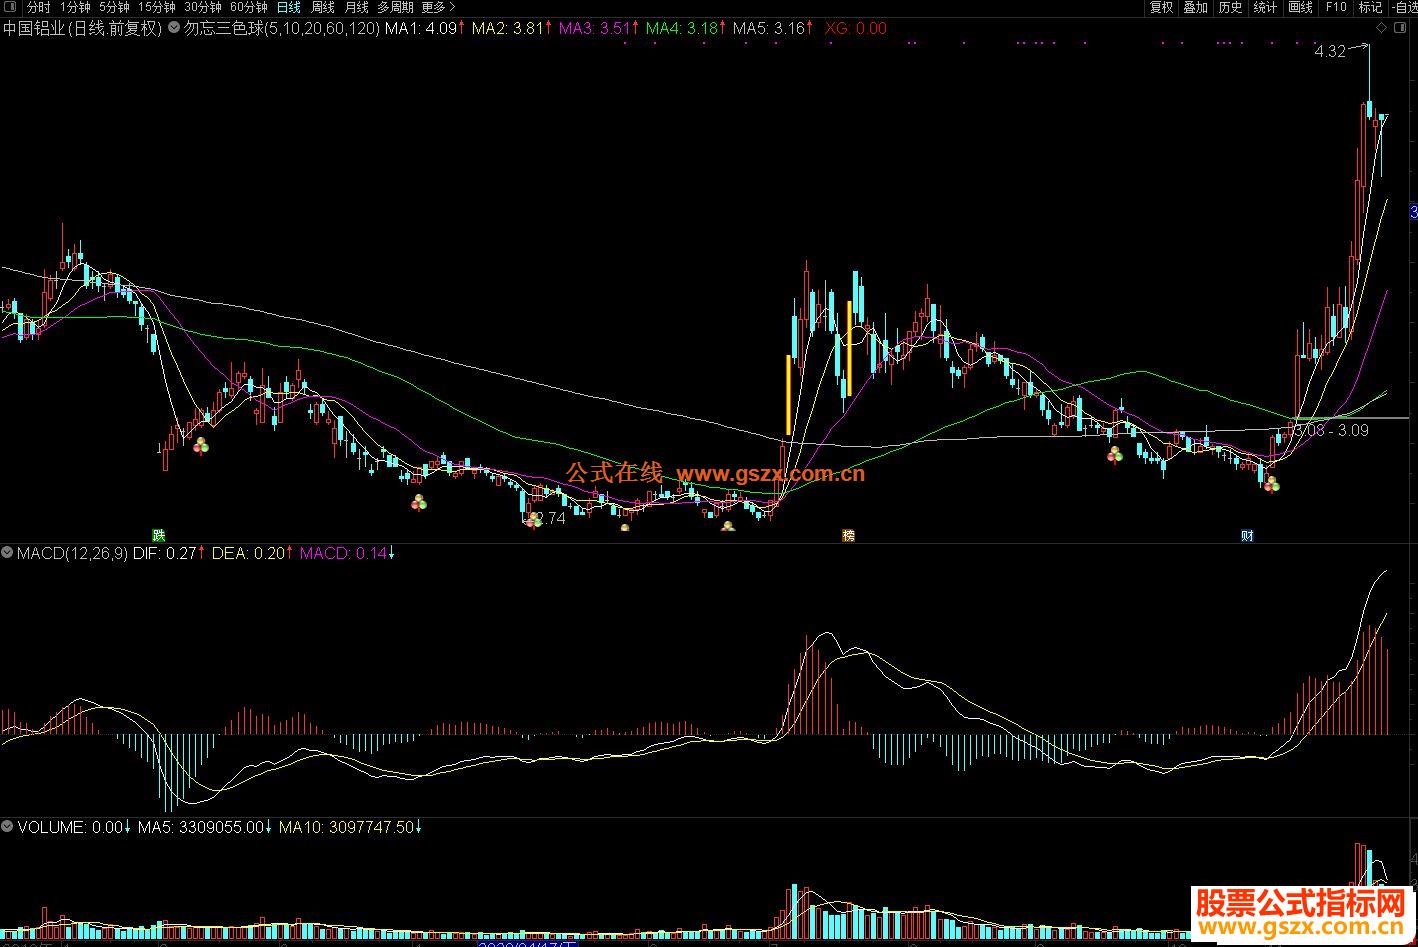Click the 3.08 - 3.09 price label
The image size is (1418, 947).
[x=1331, y=430]
